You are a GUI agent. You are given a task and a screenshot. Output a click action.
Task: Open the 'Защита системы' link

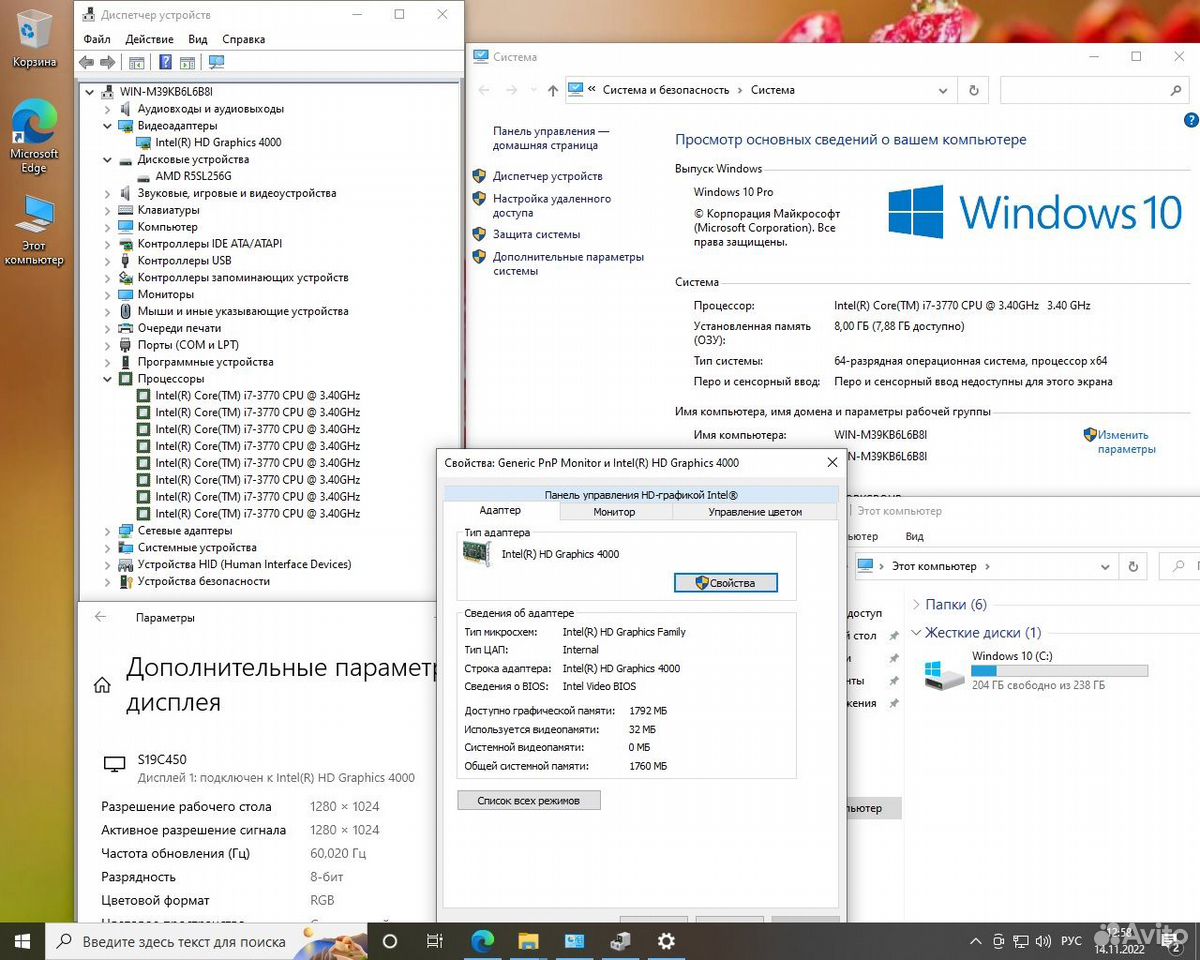536,234
